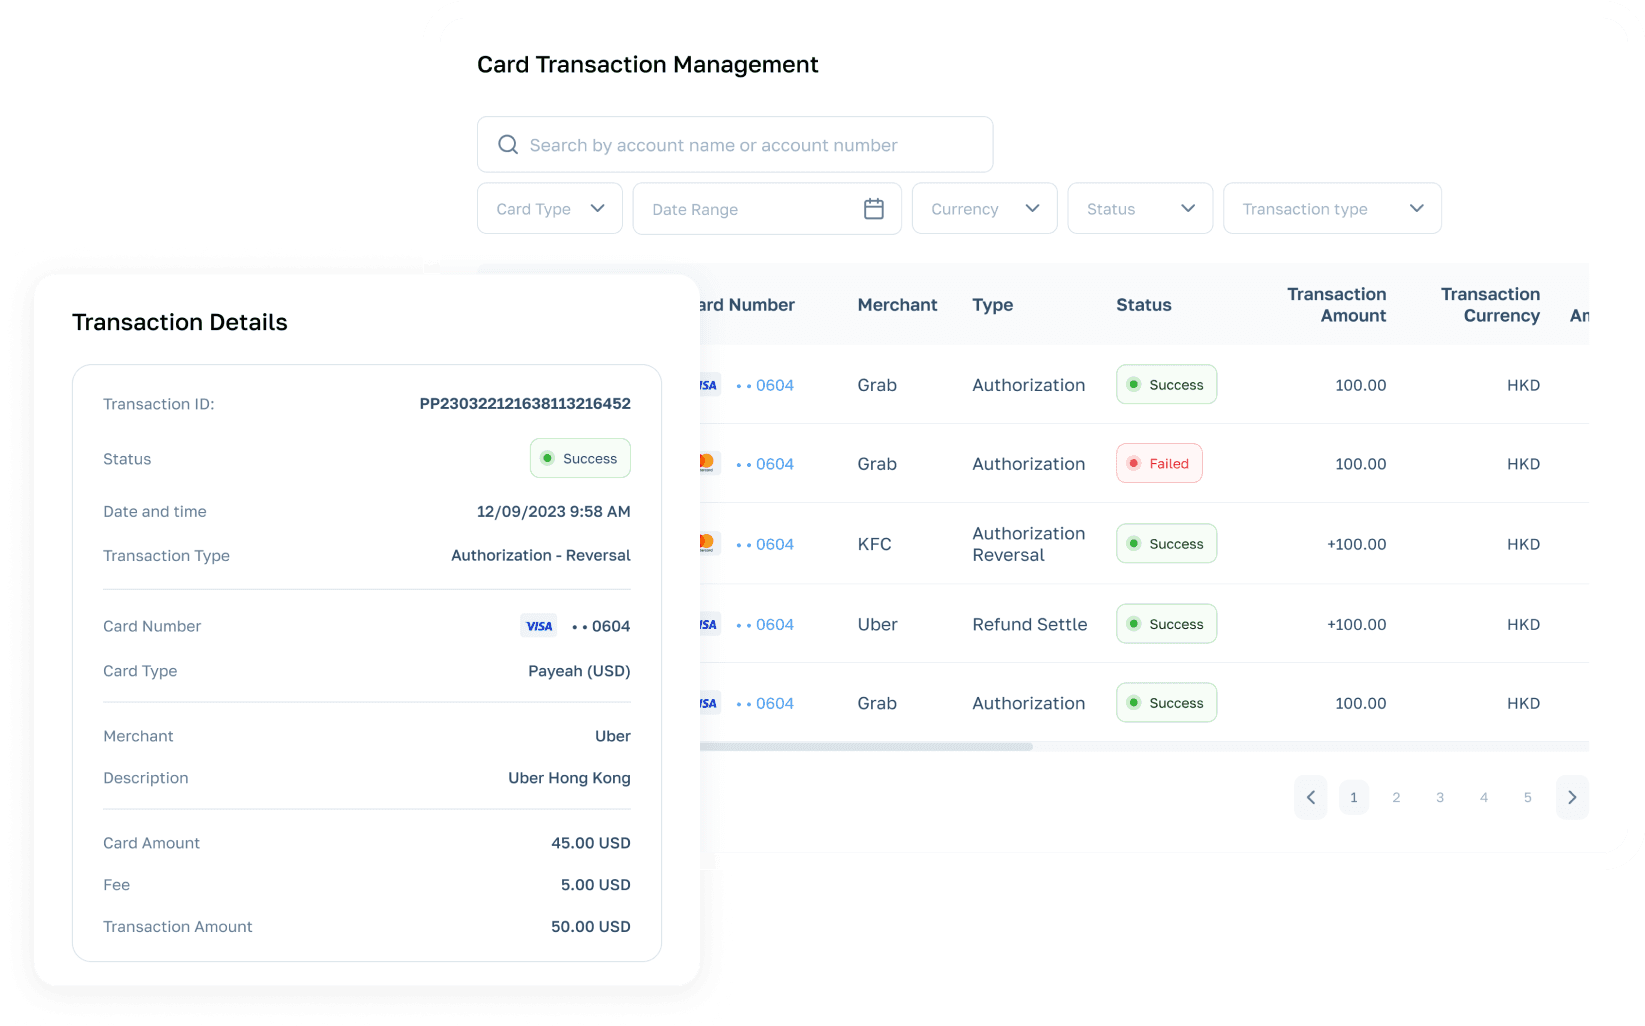Click the Refund Settle type cell
1645x1026 pixels.
(x=1030, y=624)
